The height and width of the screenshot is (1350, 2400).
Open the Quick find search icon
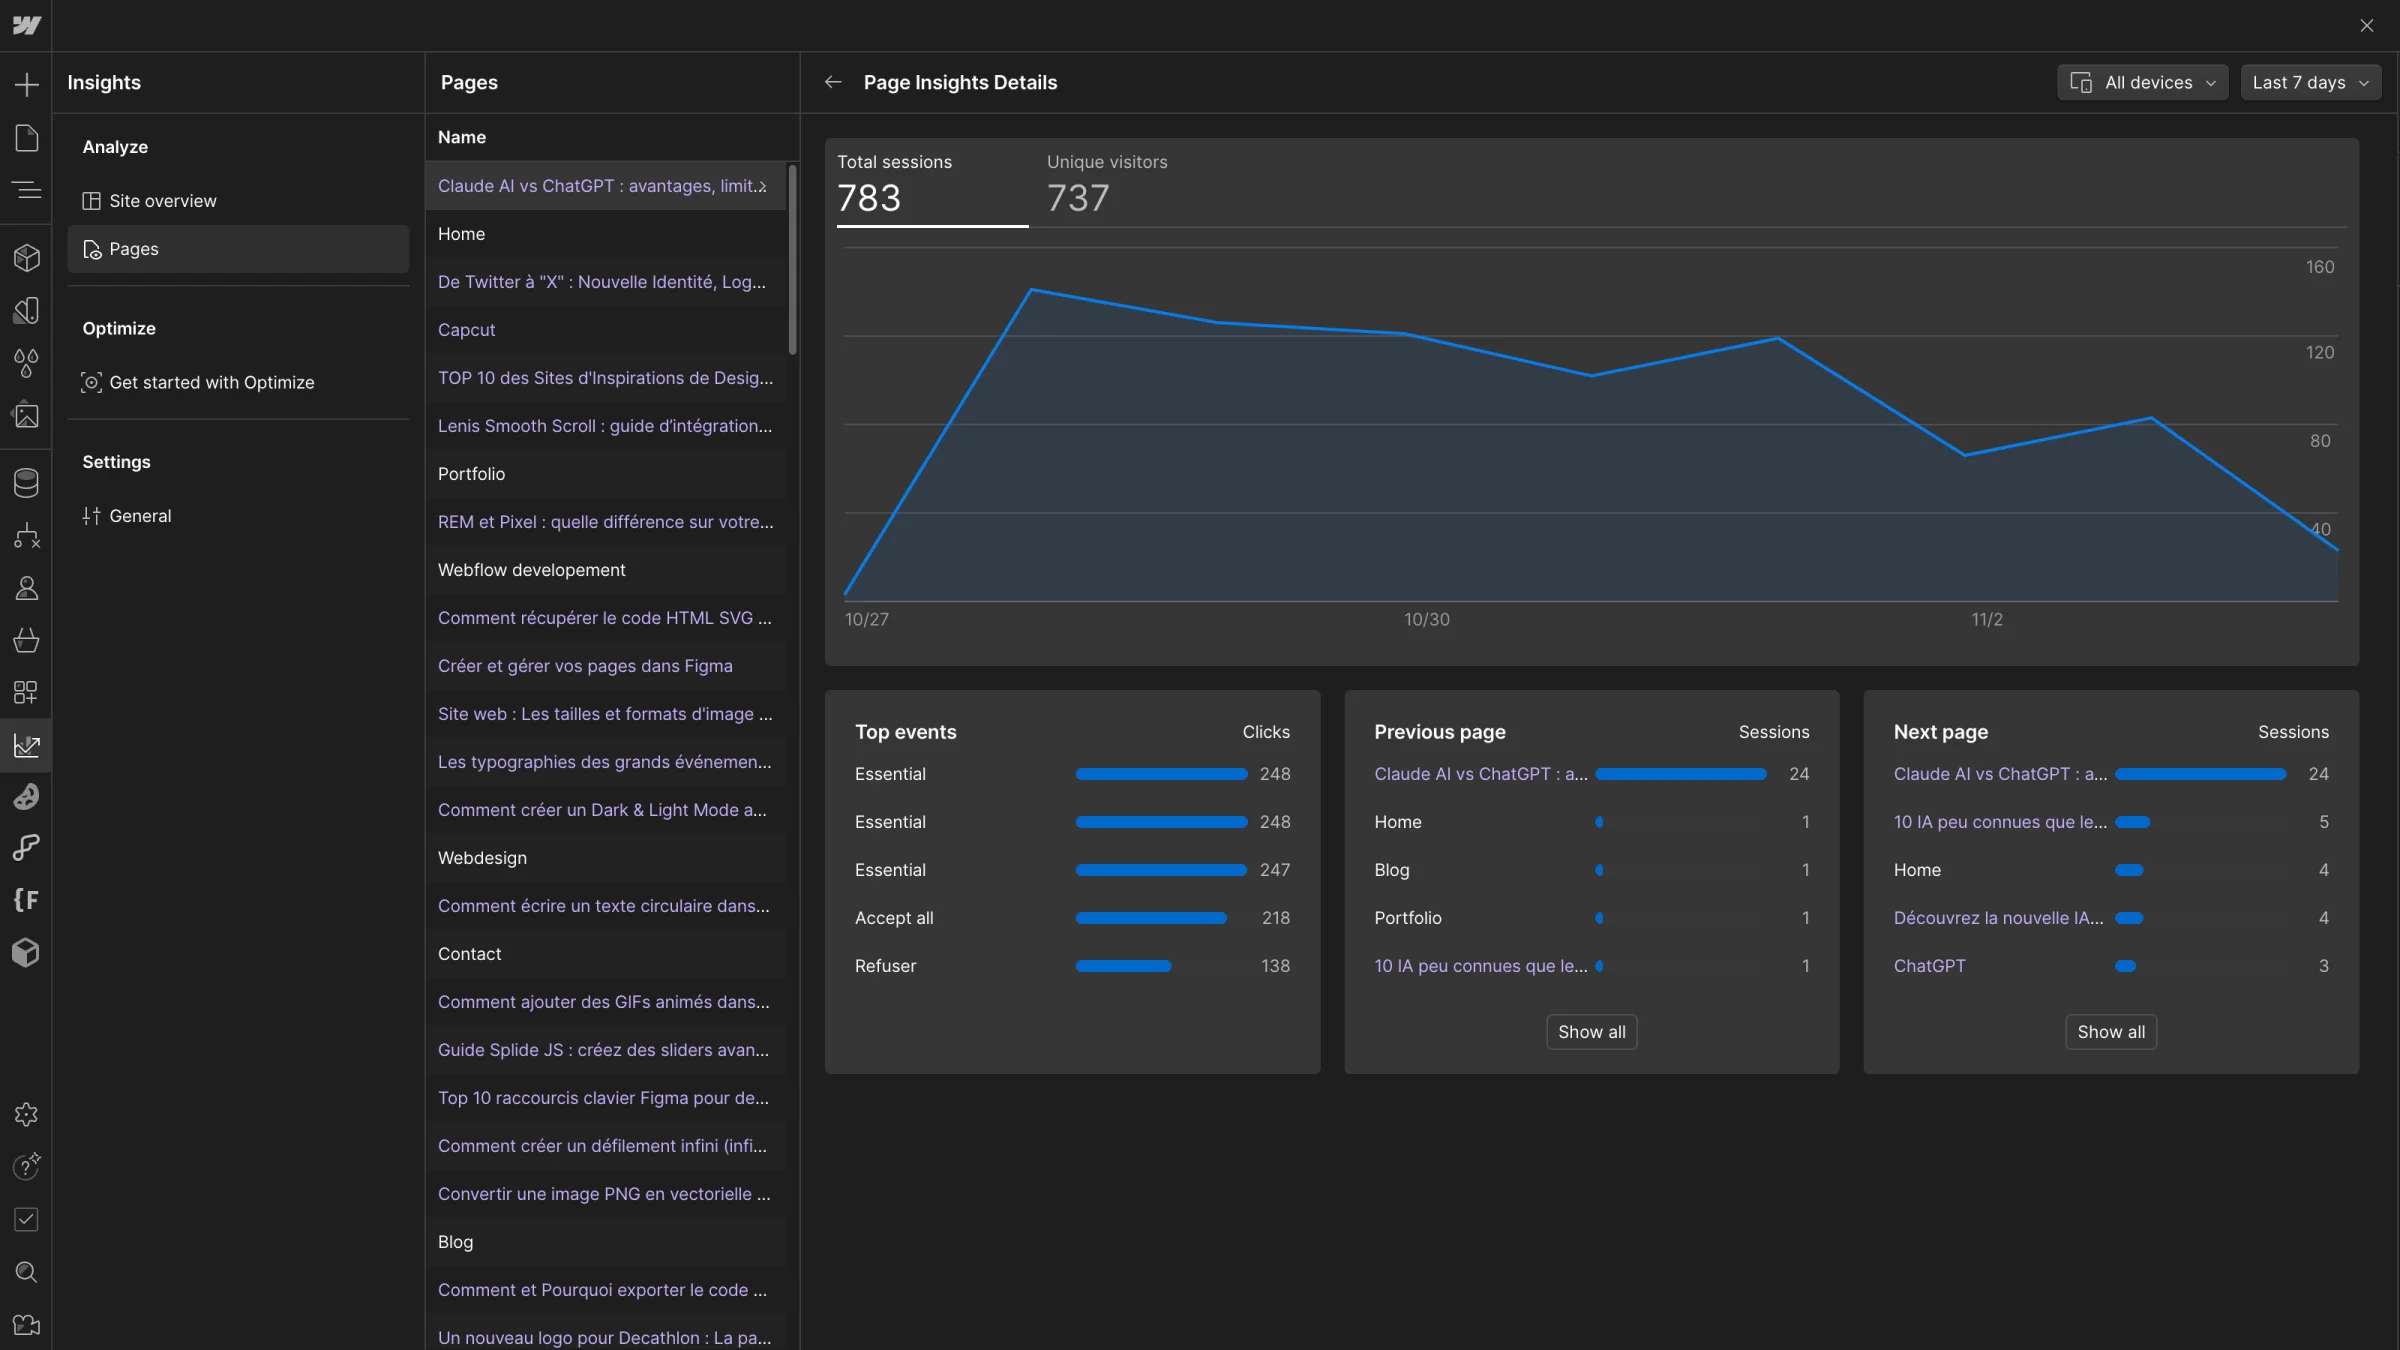pyautogui.click(x=26, y=1272)
